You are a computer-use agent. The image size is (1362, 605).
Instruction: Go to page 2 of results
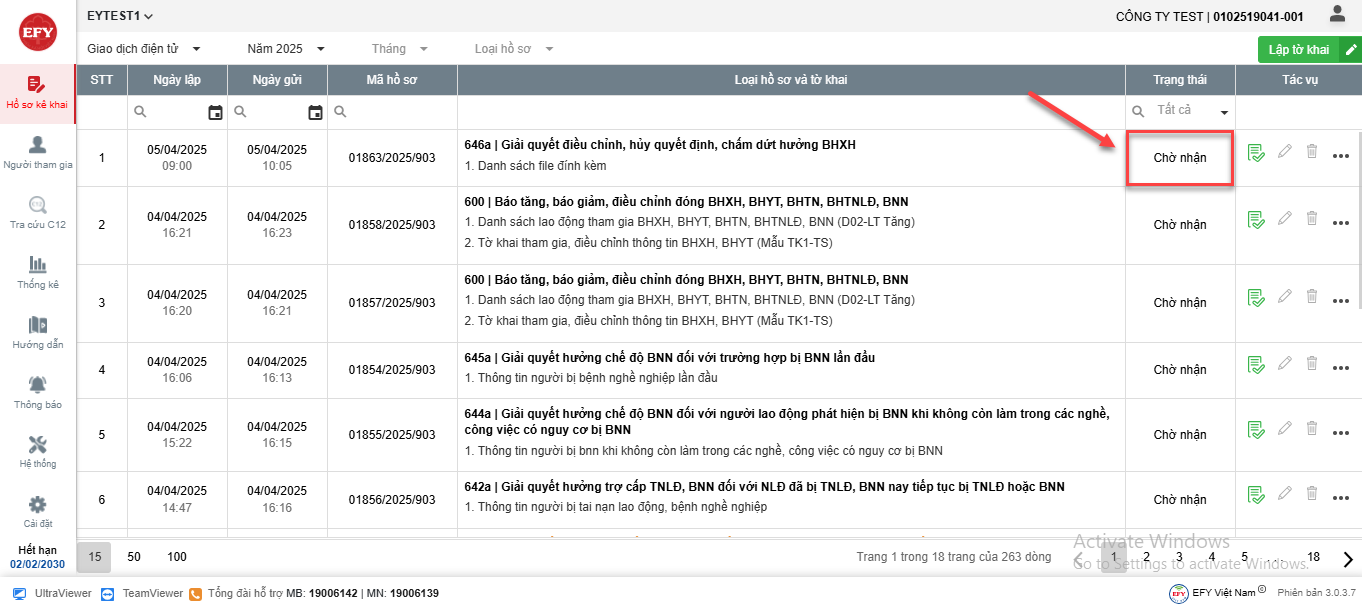pos(1146,557)
